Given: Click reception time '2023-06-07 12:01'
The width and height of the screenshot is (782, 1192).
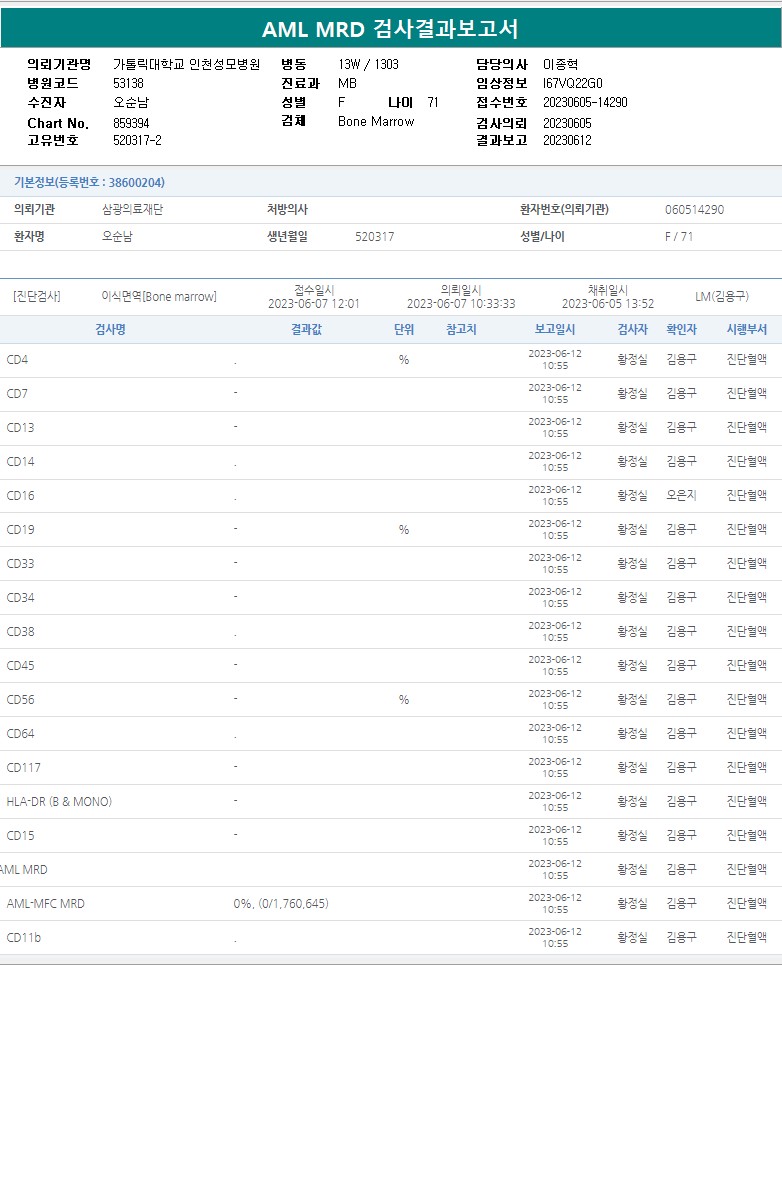Looking at the screenshot, I should point(314,304).
